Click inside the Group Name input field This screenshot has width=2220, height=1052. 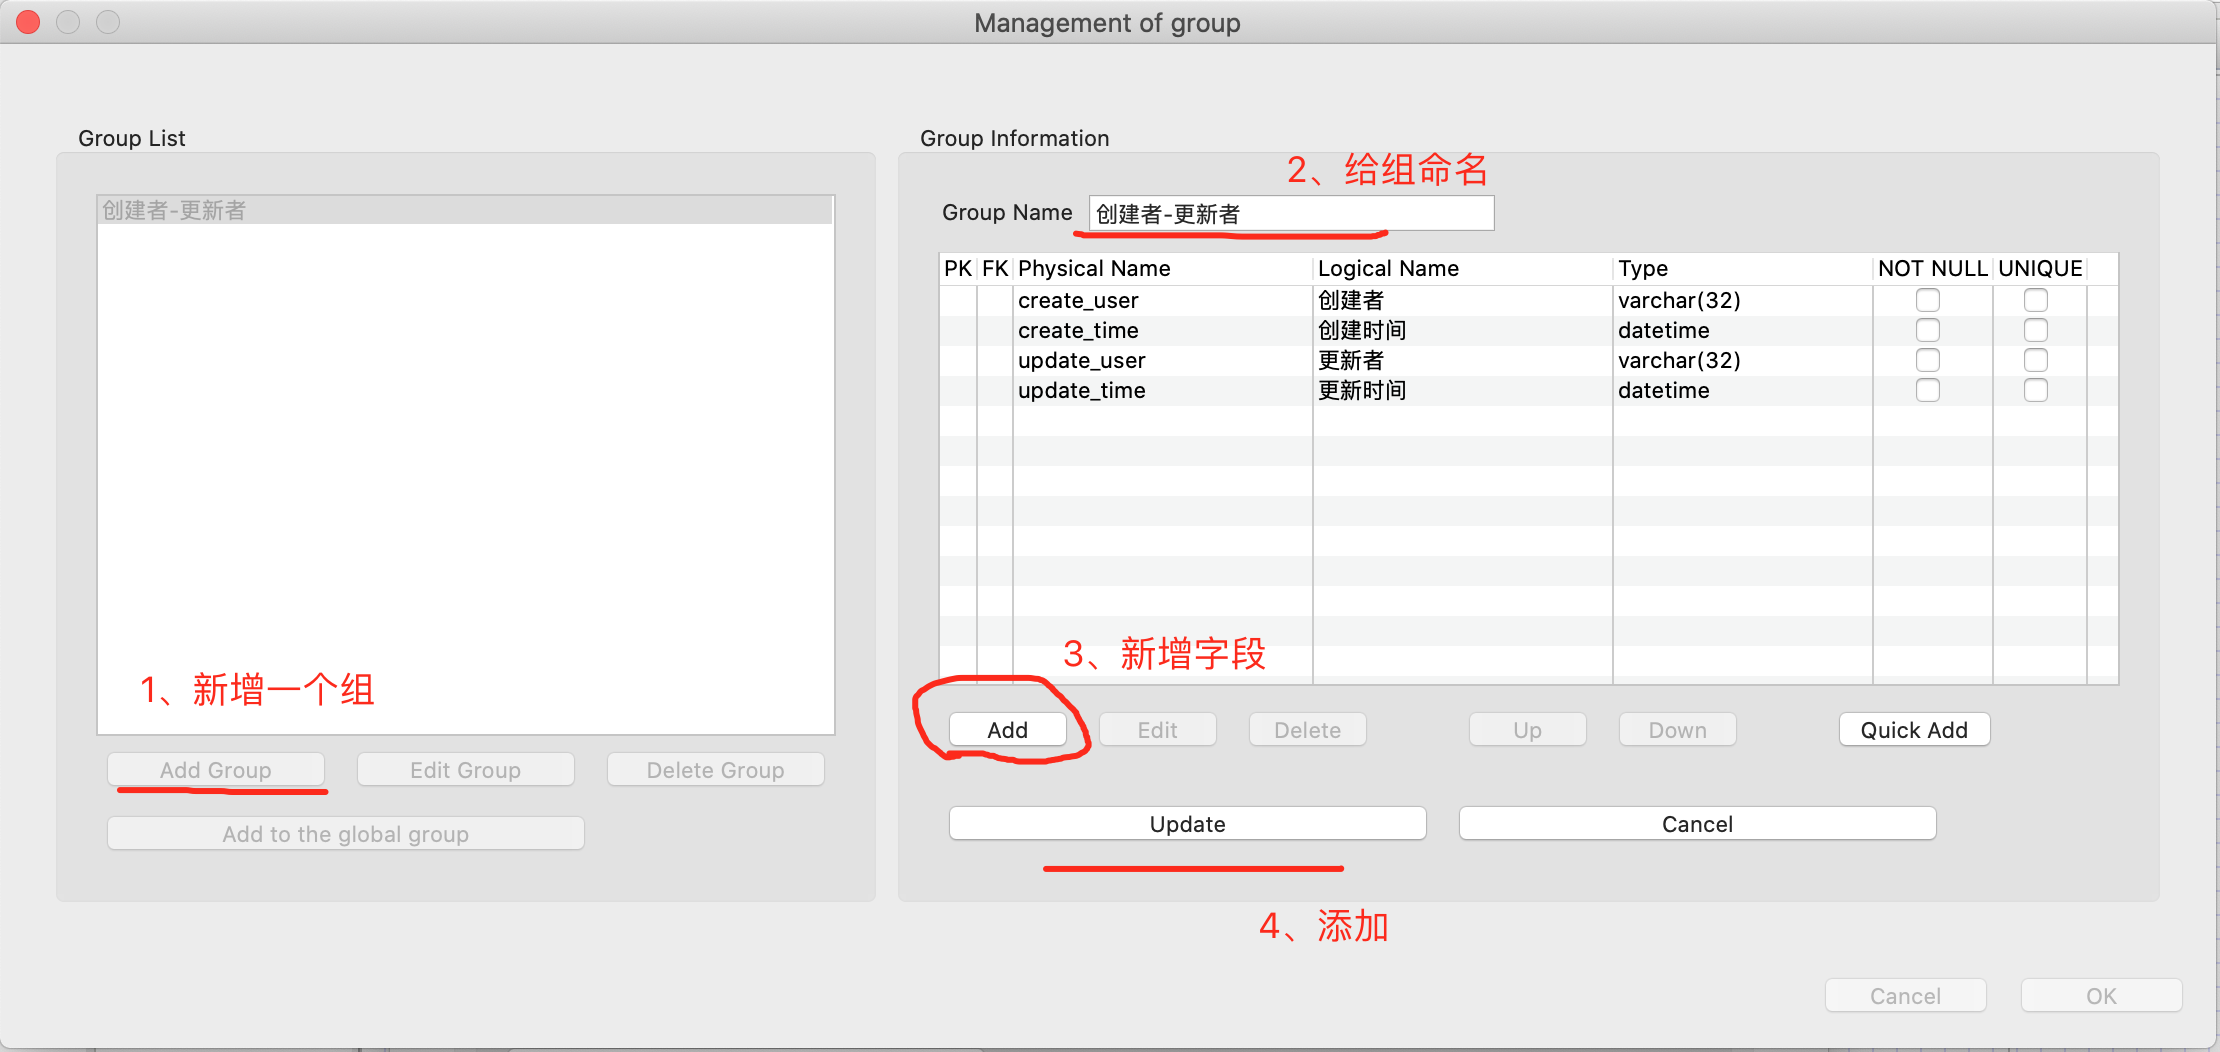click(1288, 212)
